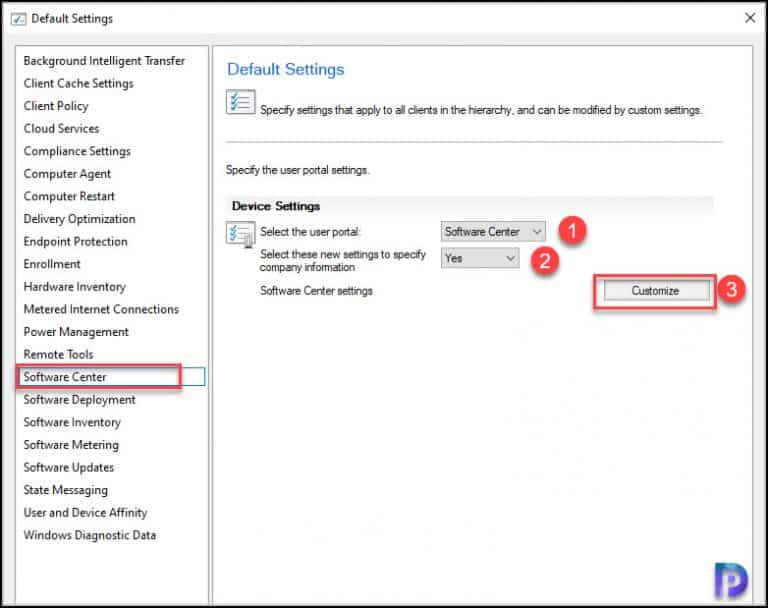Select Software Updates
The height and width of the screenshot is (608, 768).
coord(69,467)
